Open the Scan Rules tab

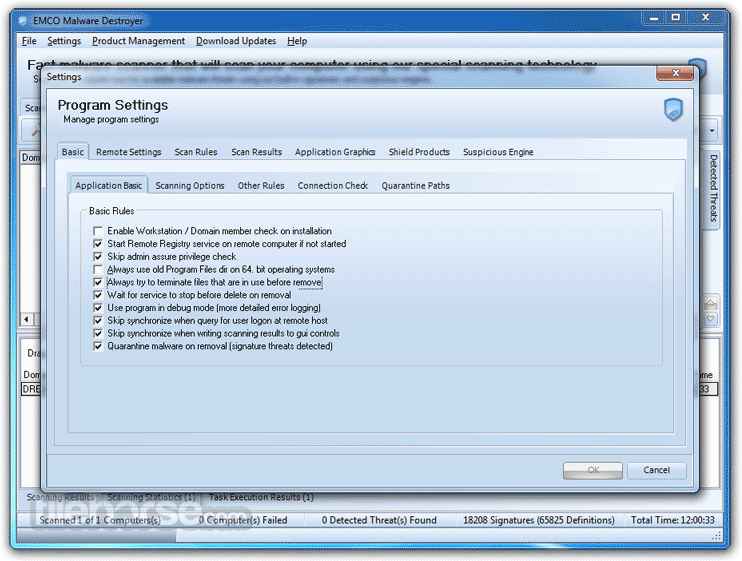(195, 152)
